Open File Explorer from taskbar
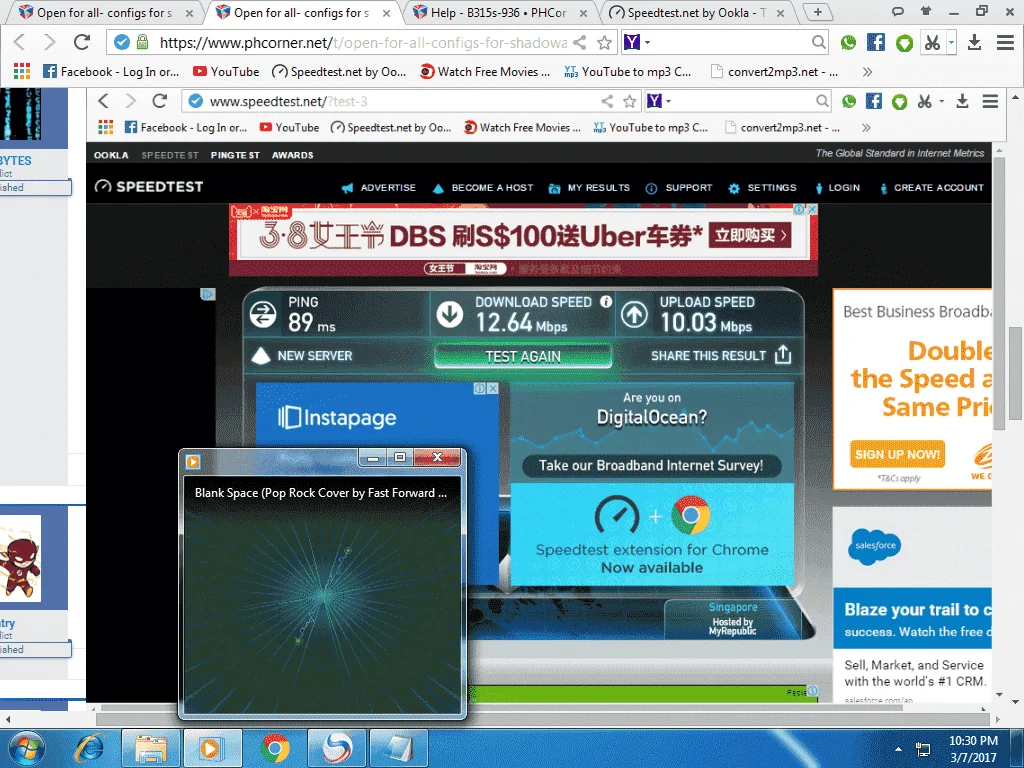Image resolution: width=1024 pixels, height=768 pixels. [151, 748]
